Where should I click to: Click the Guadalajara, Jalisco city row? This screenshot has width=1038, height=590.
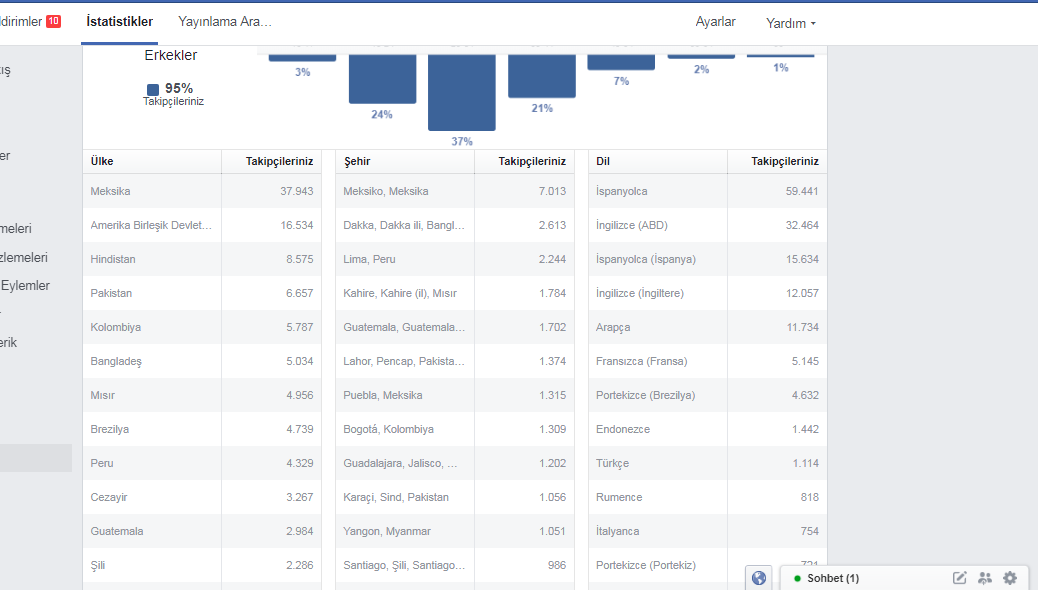pyautogui.click(x=455, y=463)
